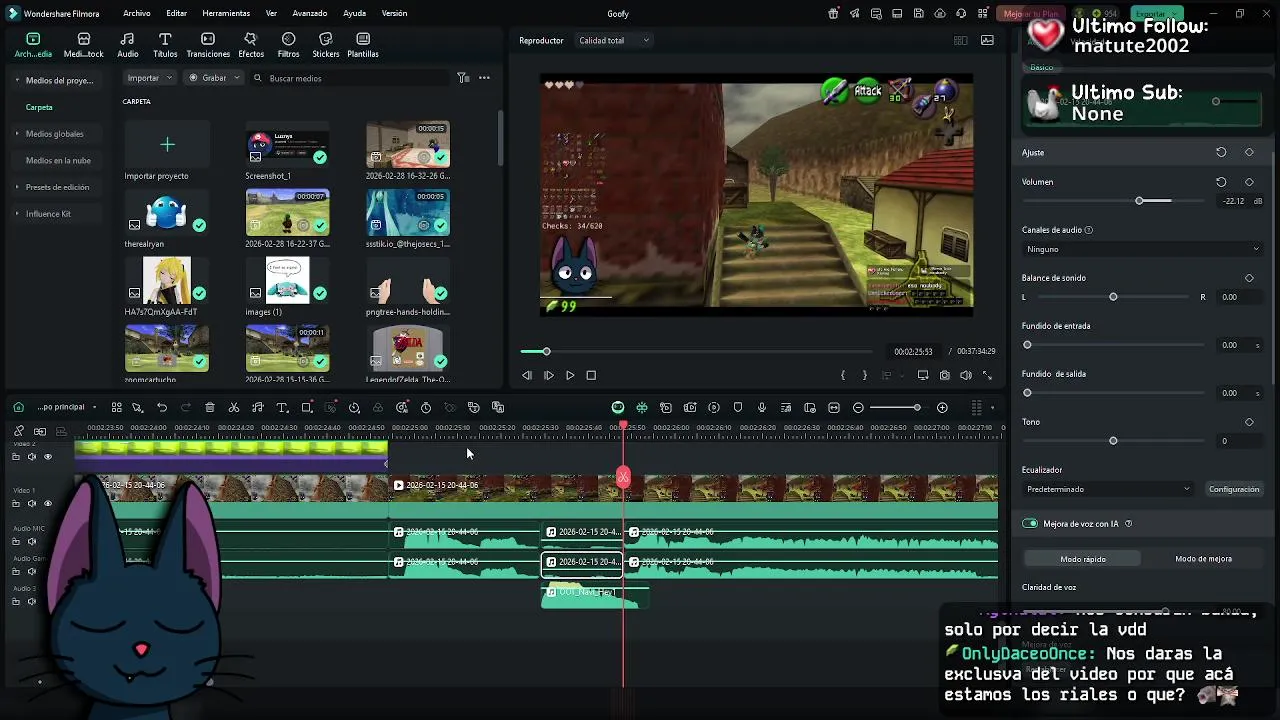Expand the Presets de edición tree item
This screenshot has height=720, width=1280.
[17, 187]
